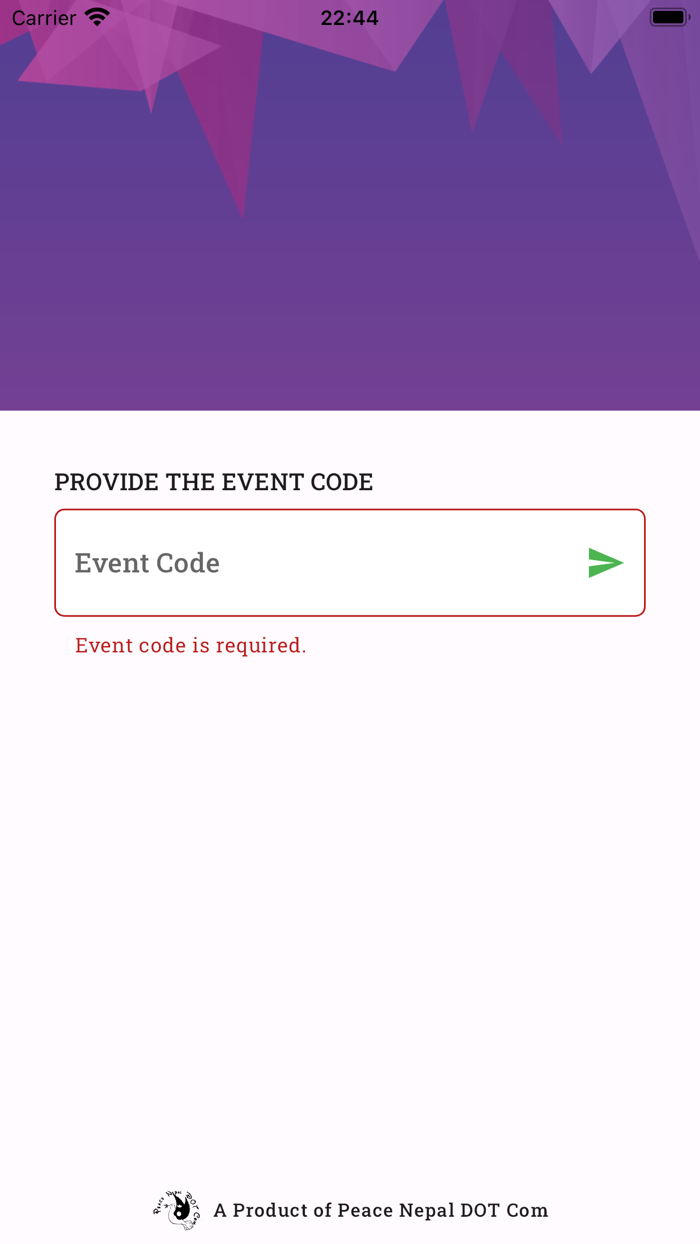Click the 'PROVIDE THE EVENT CODE' heading

[213, 482]
